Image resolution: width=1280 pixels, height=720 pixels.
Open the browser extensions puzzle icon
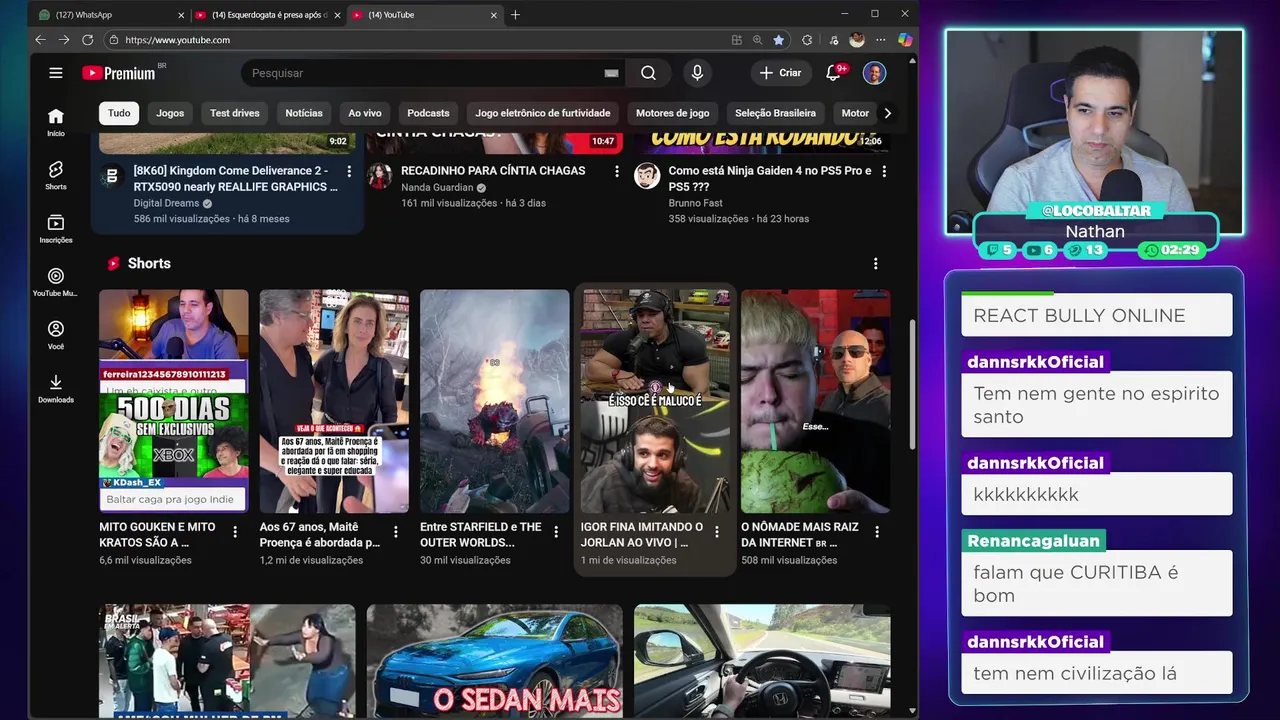click(x=807, y=40)
